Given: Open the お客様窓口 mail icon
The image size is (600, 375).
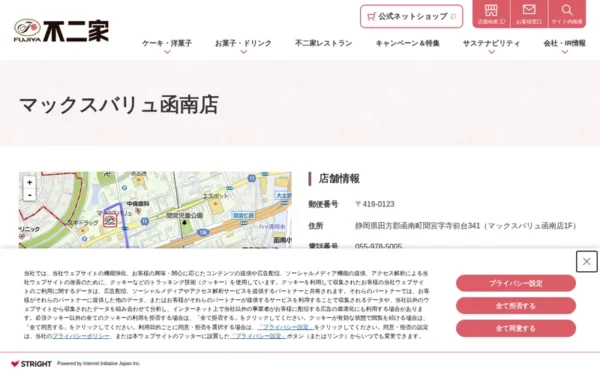Looking at the screenshot, I should [x=529, y=14].
